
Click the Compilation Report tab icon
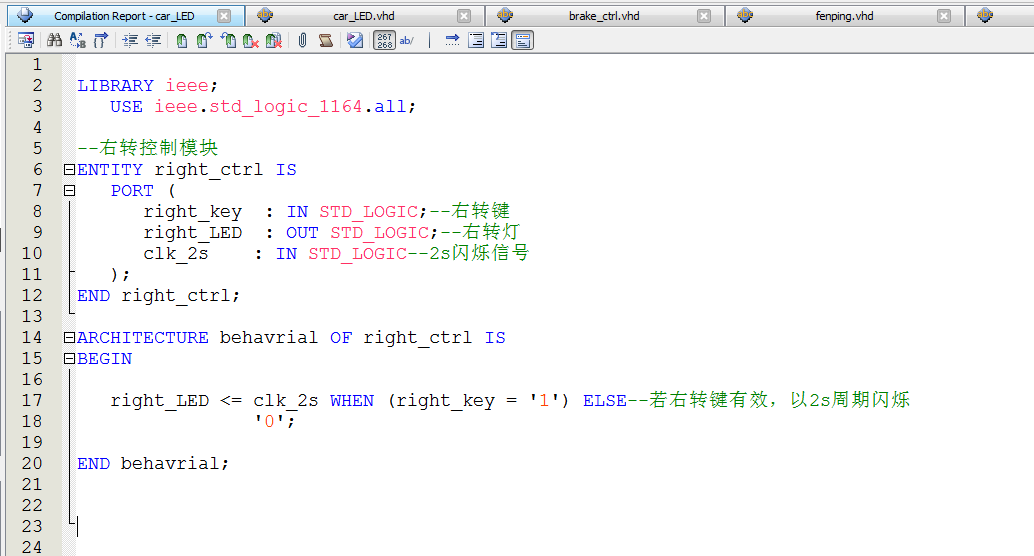pos(25,15)
